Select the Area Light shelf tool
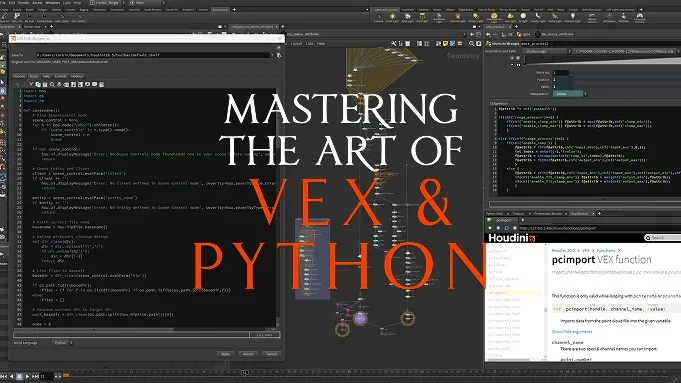Image resolution: width=681 pixels, height=383 pixels. (423, 17)
